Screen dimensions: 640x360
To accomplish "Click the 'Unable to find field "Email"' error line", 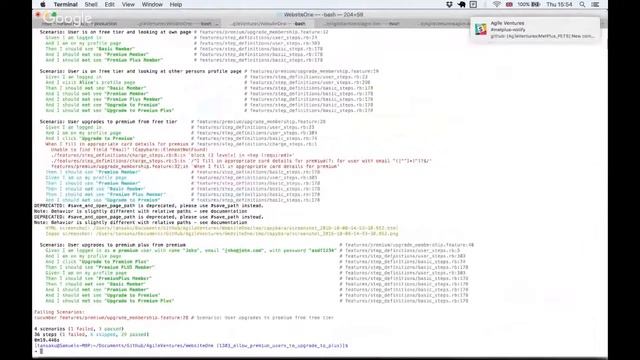I will (129, 150).
